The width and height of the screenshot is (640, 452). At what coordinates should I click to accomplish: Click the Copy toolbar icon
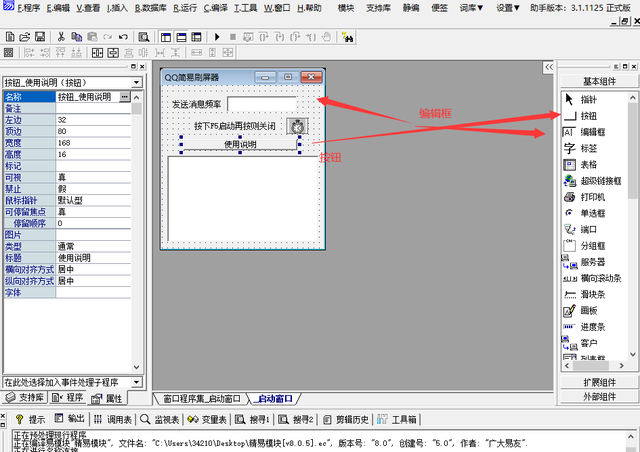tap(76, 37)
